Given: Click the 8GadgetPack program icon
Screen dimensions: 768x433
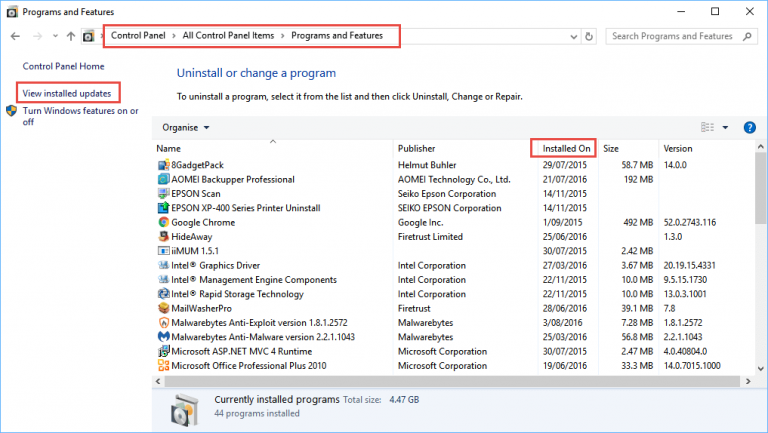Looking at the screenshot, I should pyautogui.click(x=164, y=165).
